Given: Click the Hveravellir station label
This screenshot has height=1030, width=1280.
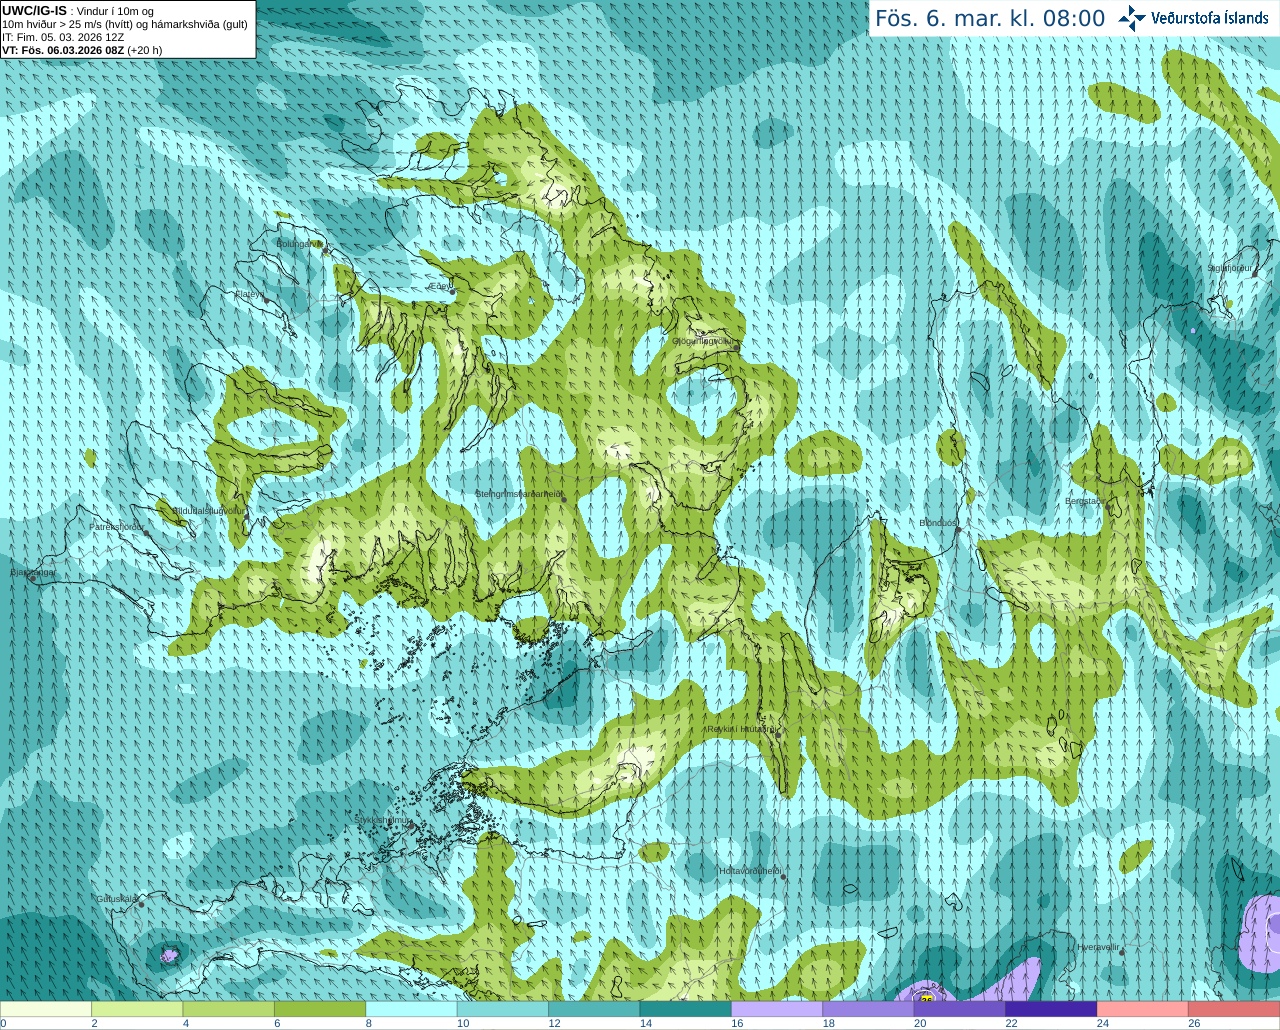Looking at the screenshot, I should 1098,946.
